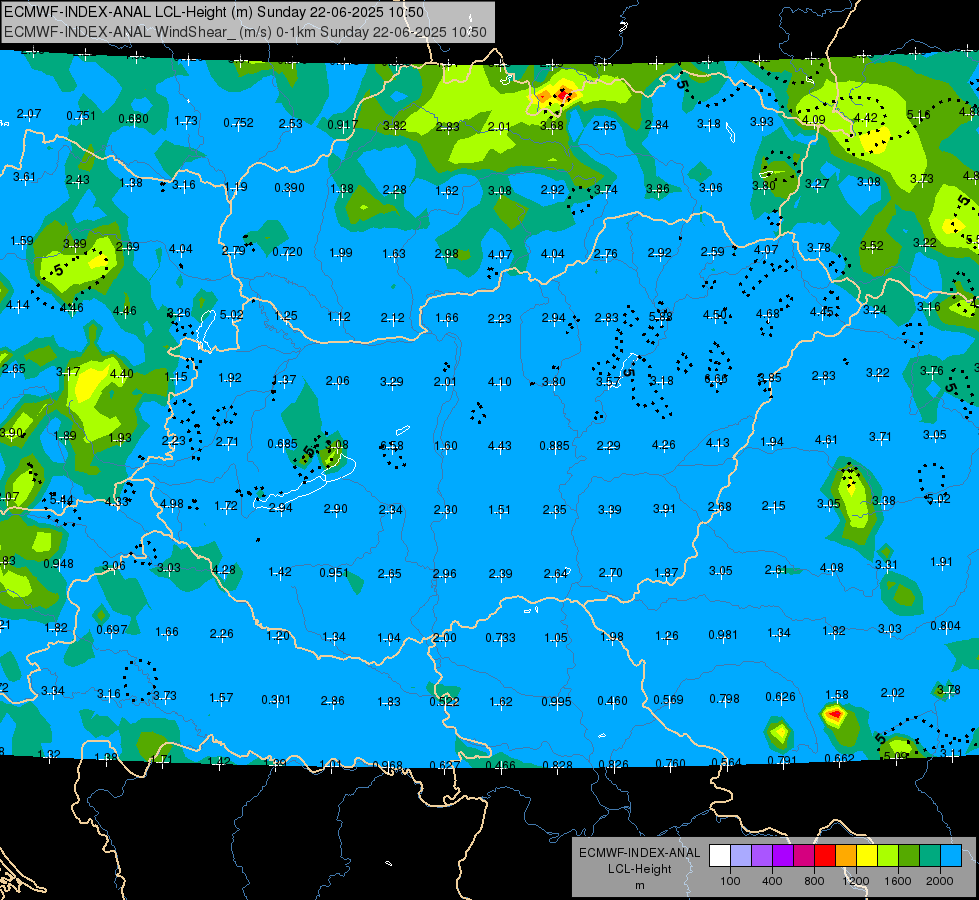
Task: Click the wind shear value '0.804'
Action: (x=945, y=625)
